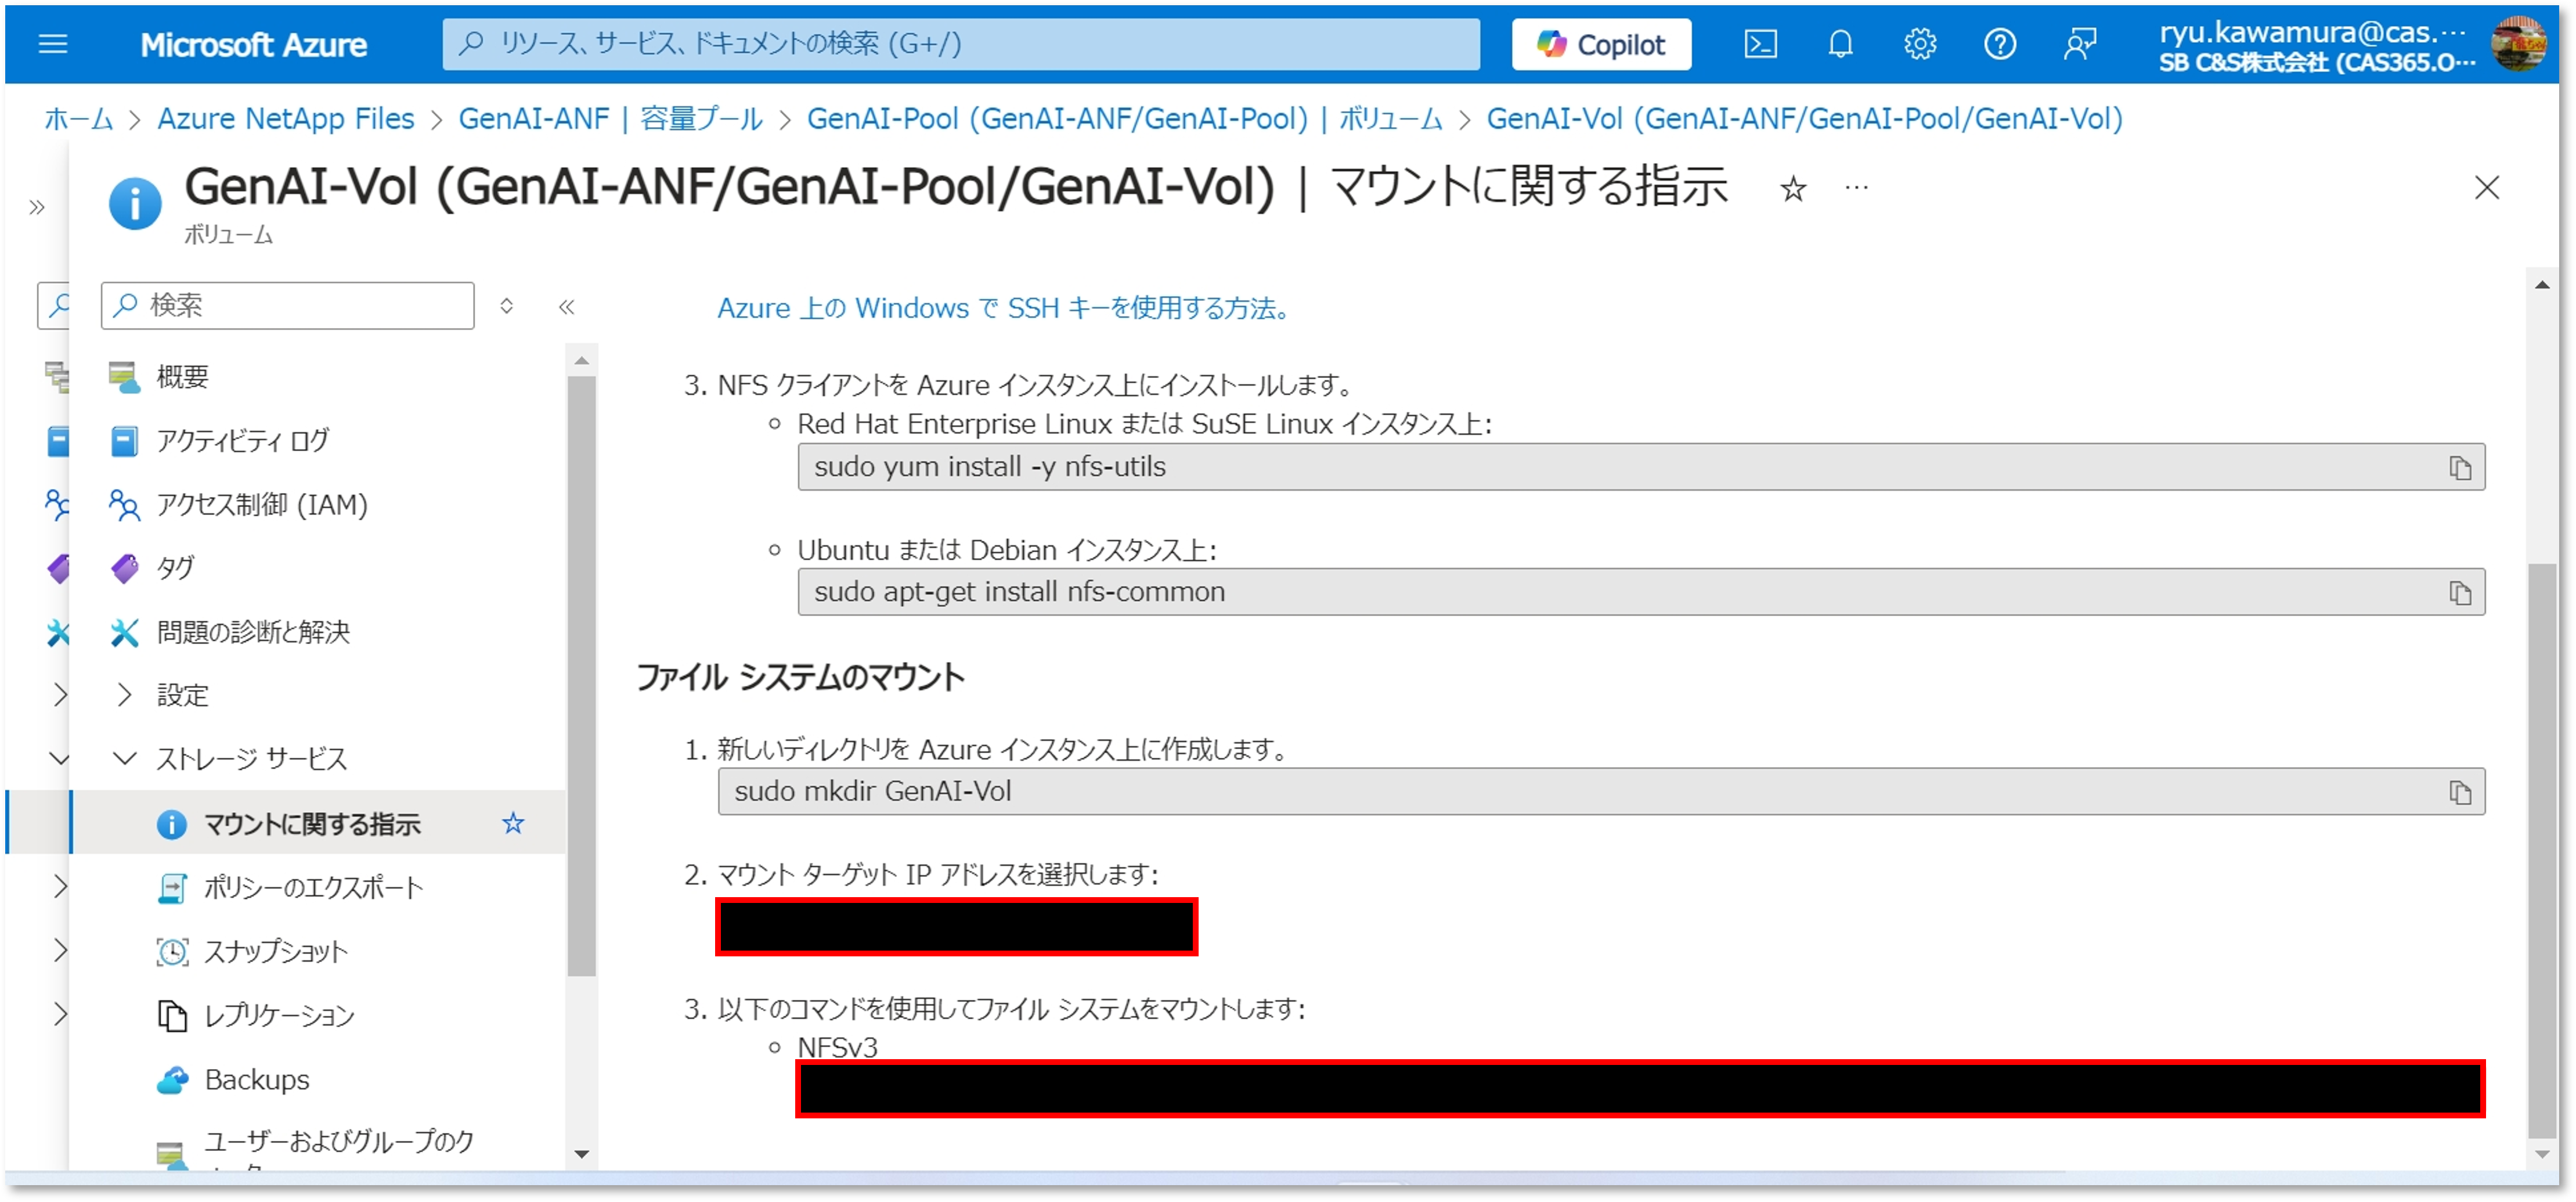Expand the collapsed outer left pane

point(37,208)
